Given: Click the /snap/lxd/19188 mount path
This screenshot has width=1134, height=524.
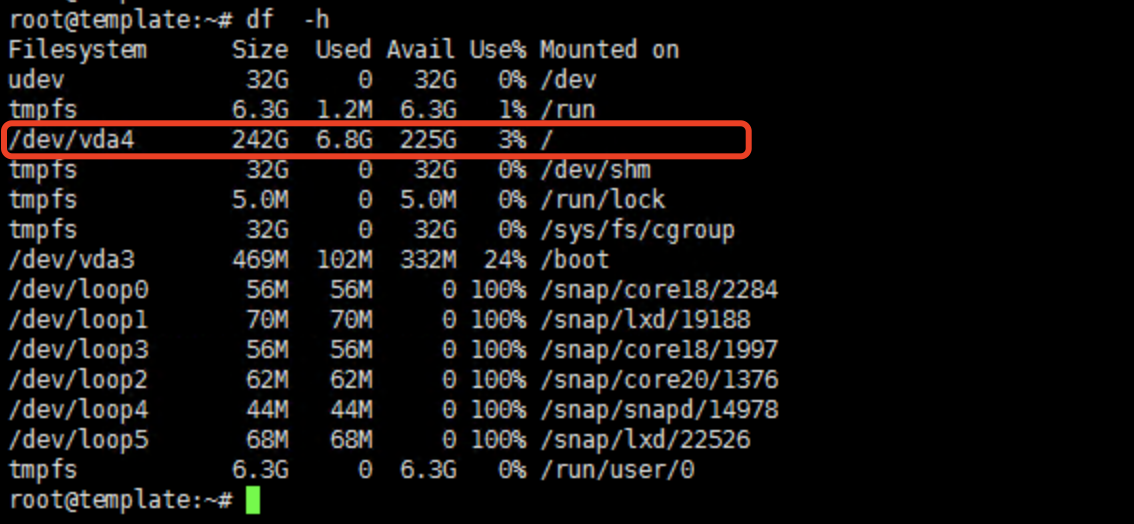Looking at the screenshot, I should coord(644,320).
